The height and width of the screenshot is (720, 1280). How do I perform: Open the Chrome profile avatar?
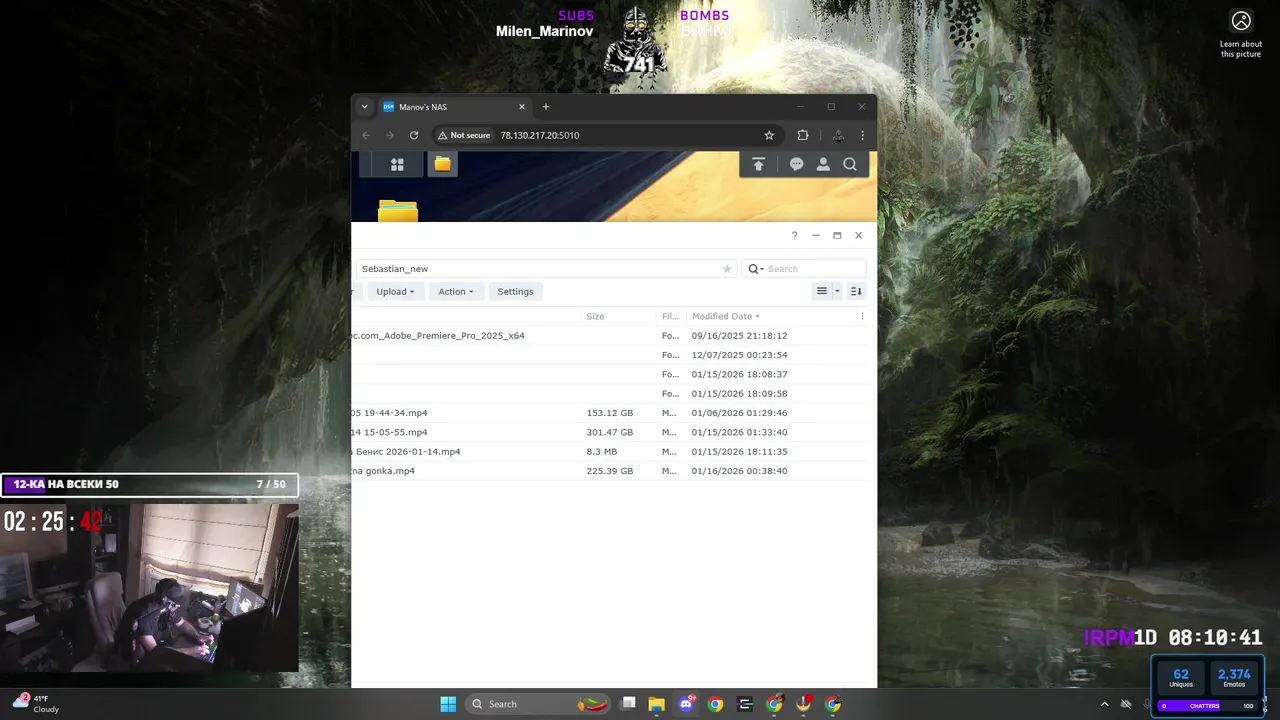[838, 135]
